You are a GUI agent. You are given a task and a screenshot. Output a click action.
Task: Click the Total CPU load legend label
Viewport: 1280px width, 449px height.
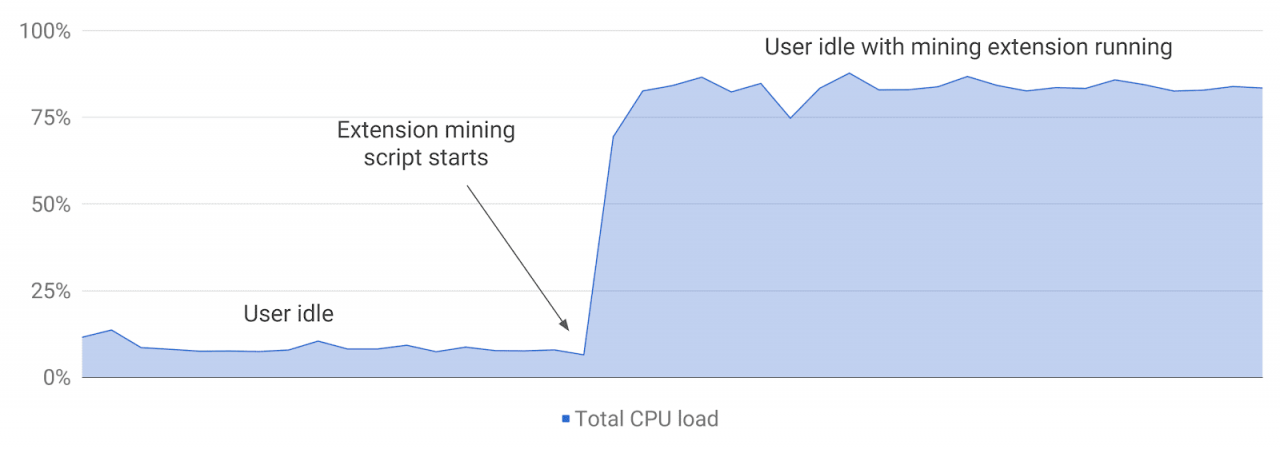(646, 419)
